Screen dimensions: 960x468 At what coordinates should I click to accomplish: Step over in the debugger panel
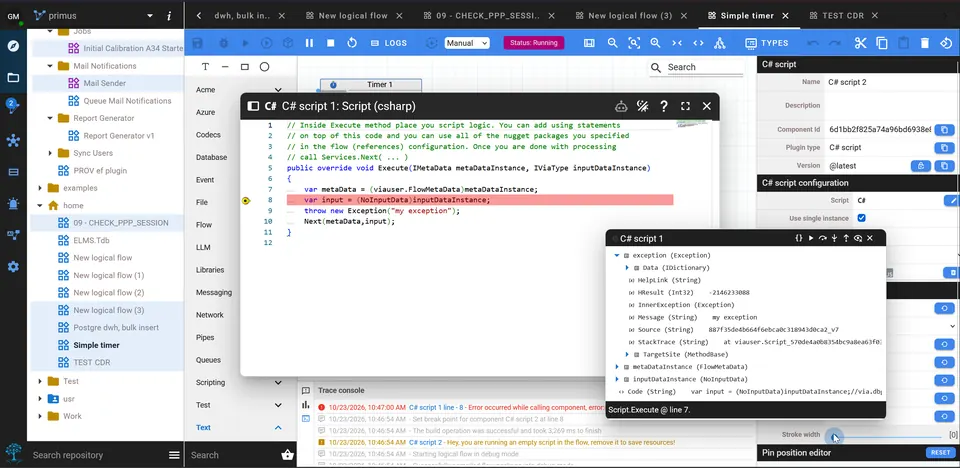[823, 238]
